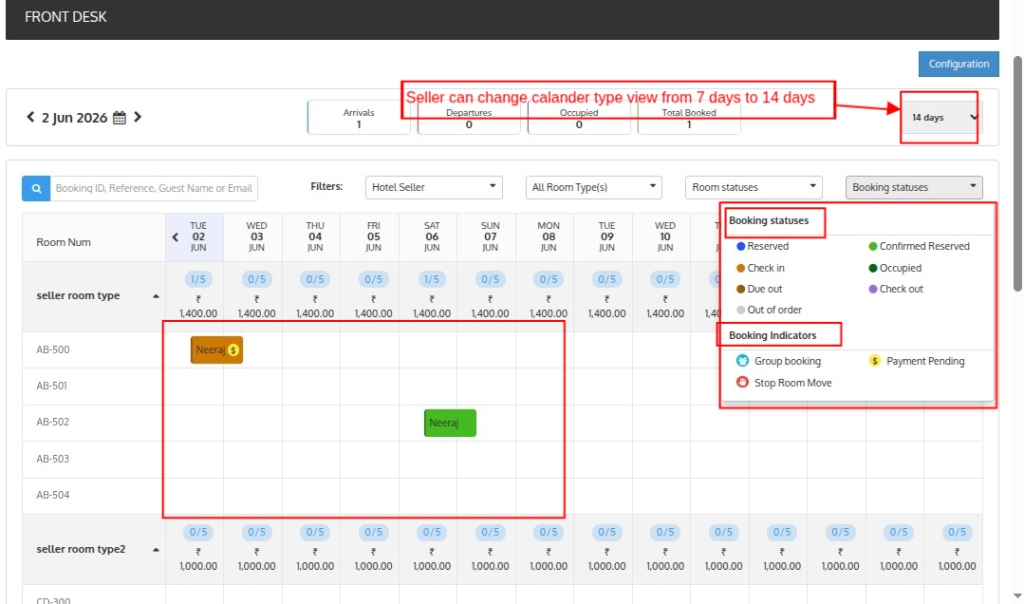Focus the Booking ID, Reference, Guest Name search field

pos(153,188)
